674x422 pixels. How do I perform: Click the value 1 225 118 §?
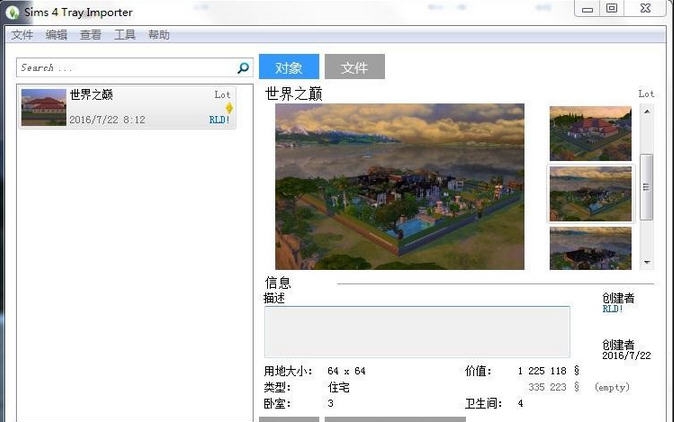[548, 370]
